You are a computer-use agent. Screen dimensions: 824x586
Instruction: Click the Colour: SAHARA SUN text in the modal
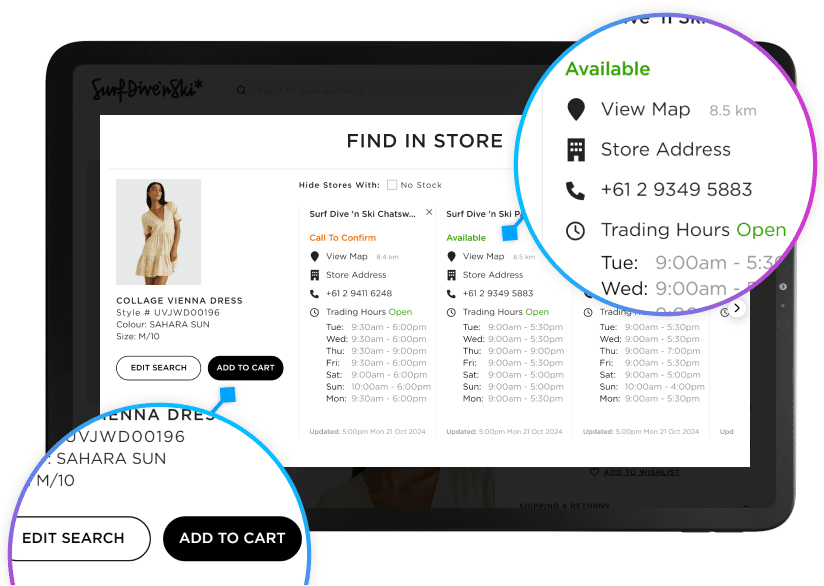pos(163,324)
